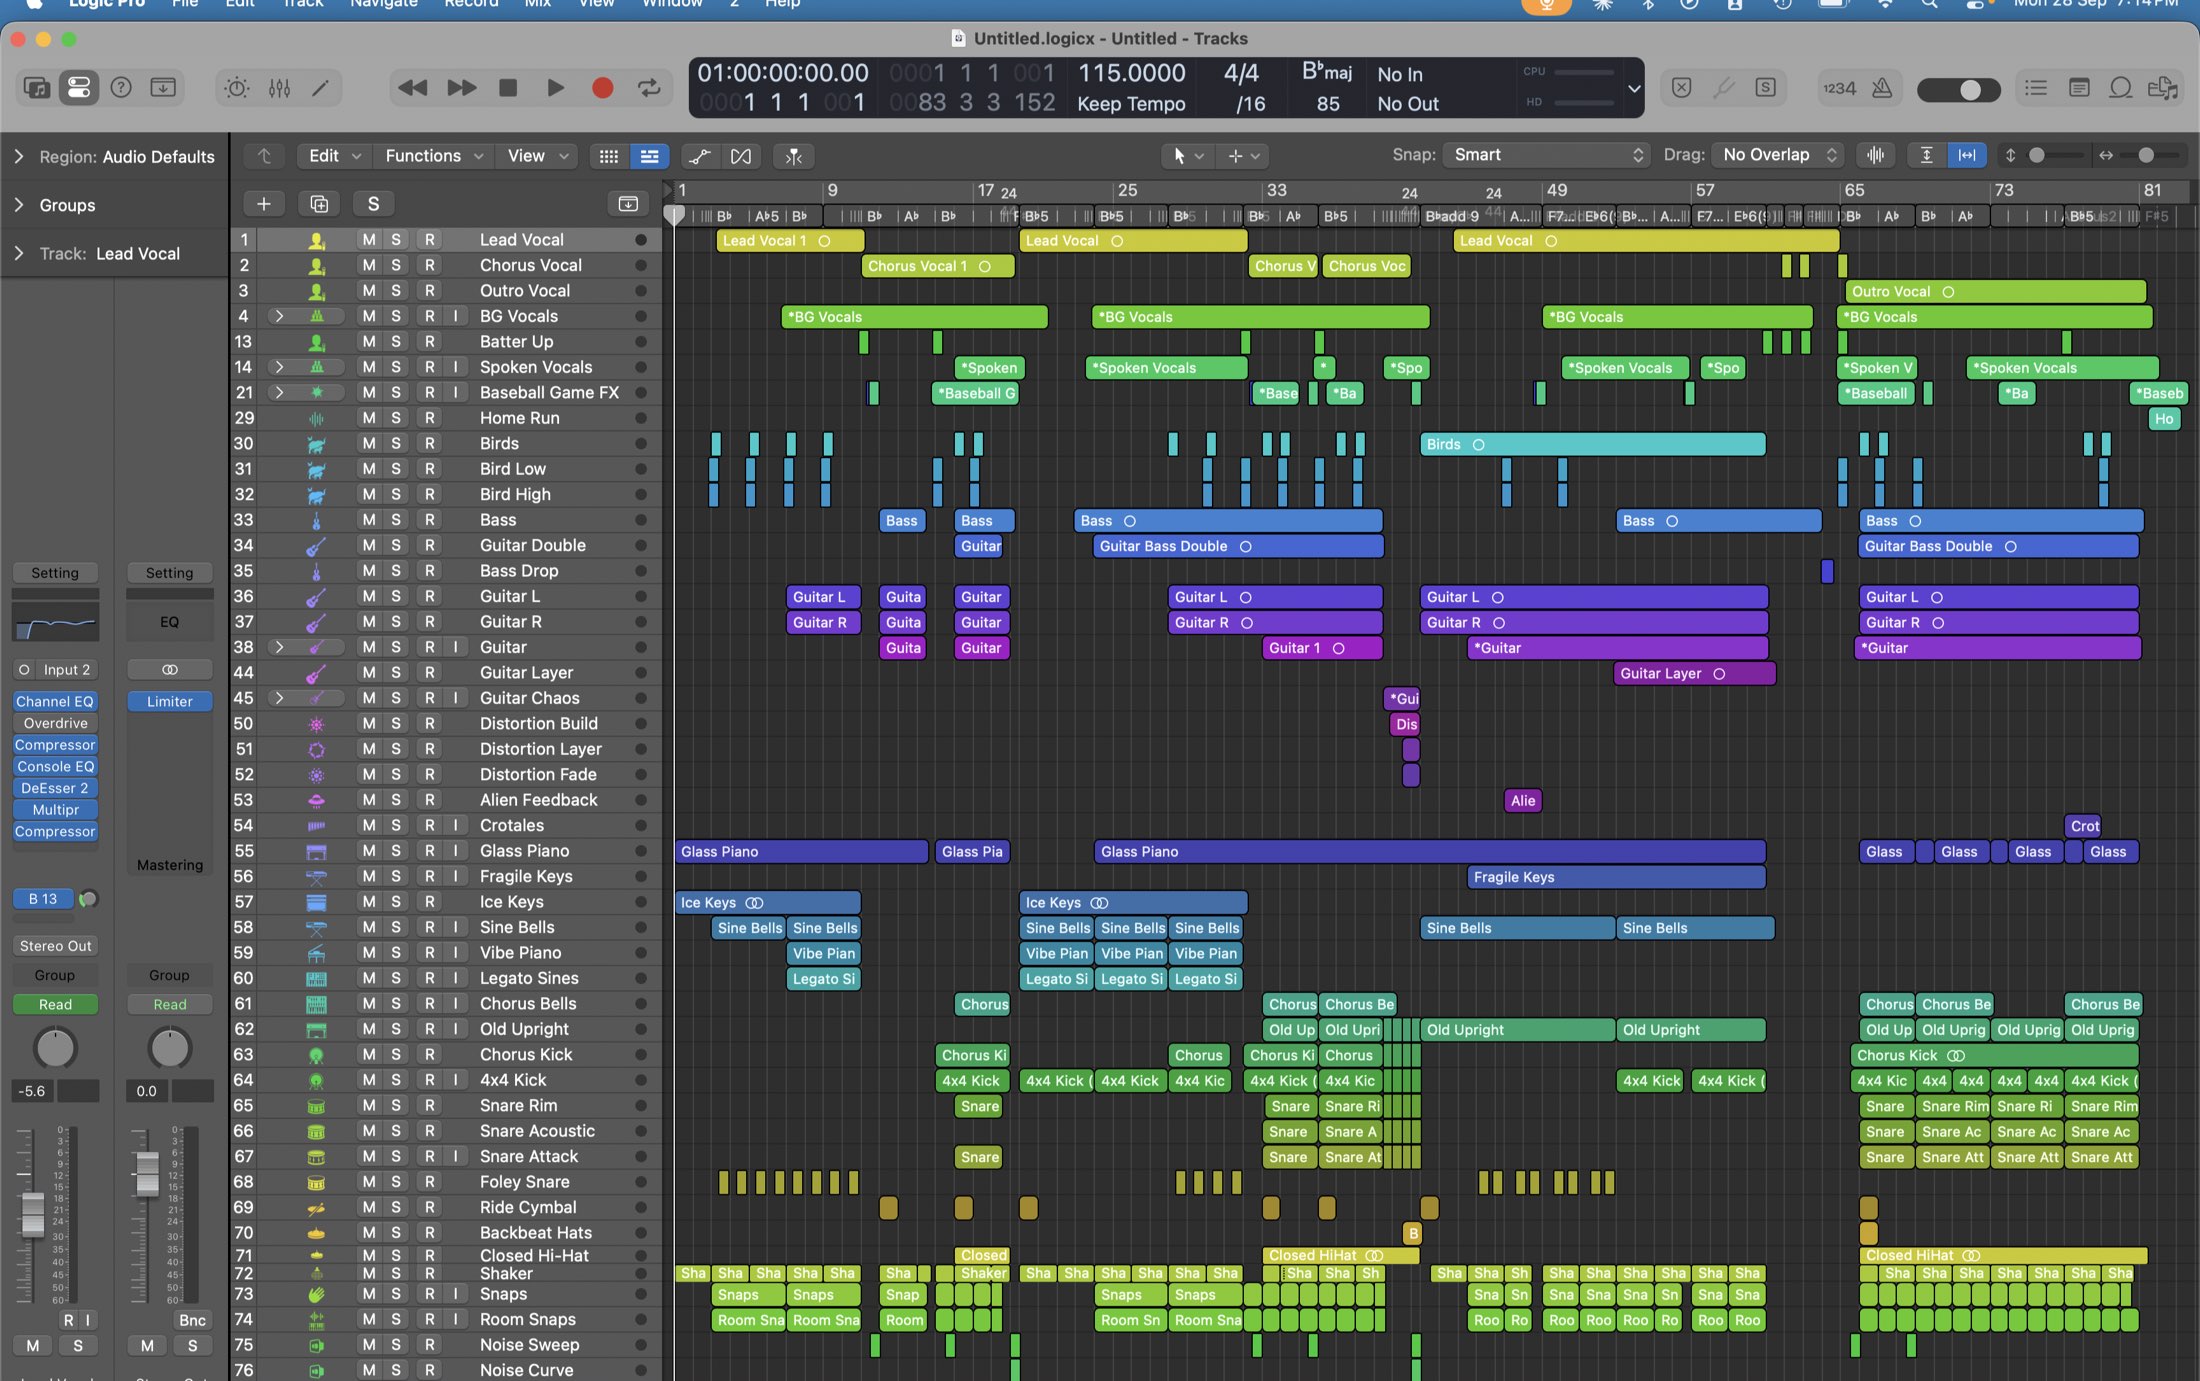Expand the BG Vocals track stack
Viewport: 2200px width, 1381px height.
(x=279, y=316)
